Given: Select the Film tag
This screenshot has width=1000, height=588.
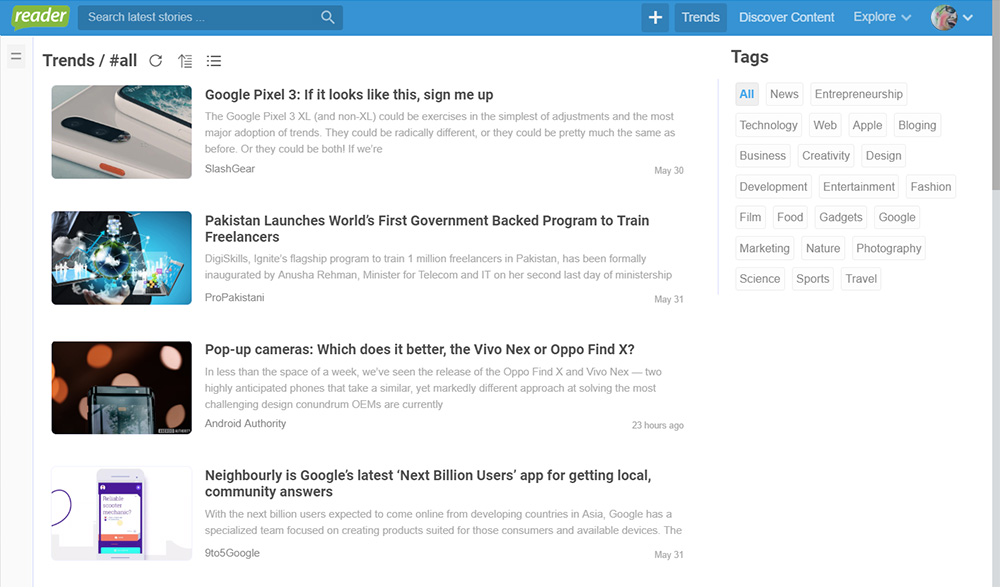Looking at the screenshot, I should coord(750,217).
